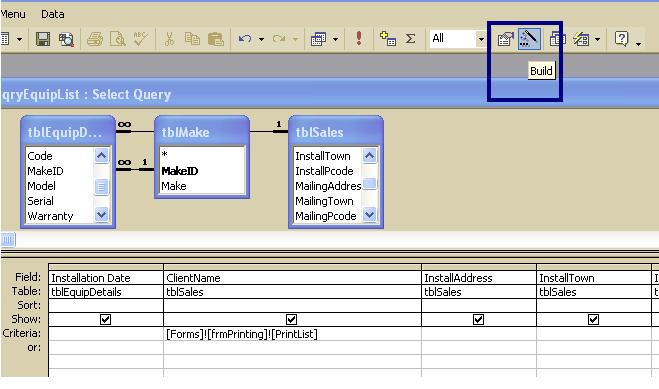This screenshot has height=389, width=659.
Task: Uncheck Show for InstallTown column
Action: (593, 320)
